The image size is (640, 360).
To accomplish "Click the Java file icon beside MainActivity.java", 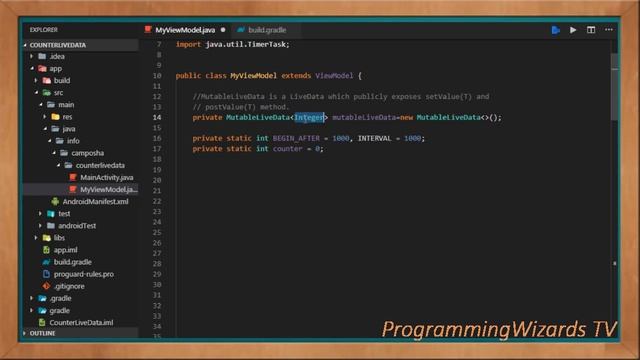I will (x=73, y=177).
